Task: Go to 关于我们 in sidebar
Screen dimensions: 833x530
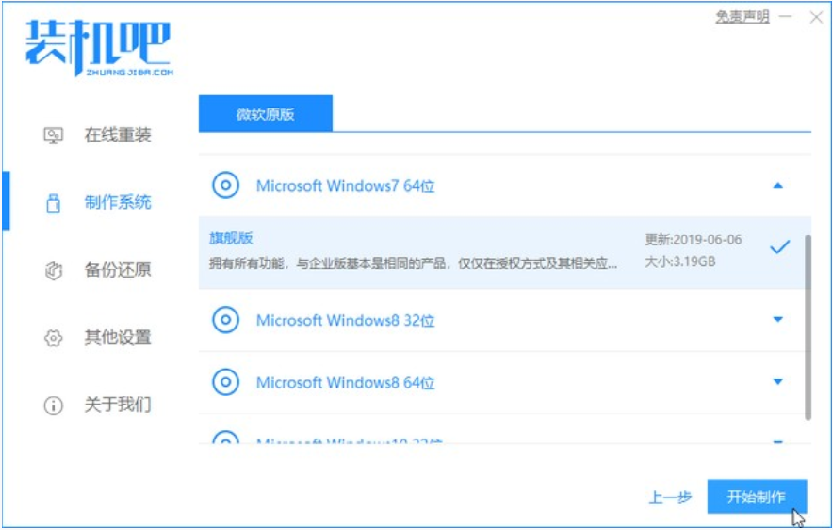Action: 118,405
